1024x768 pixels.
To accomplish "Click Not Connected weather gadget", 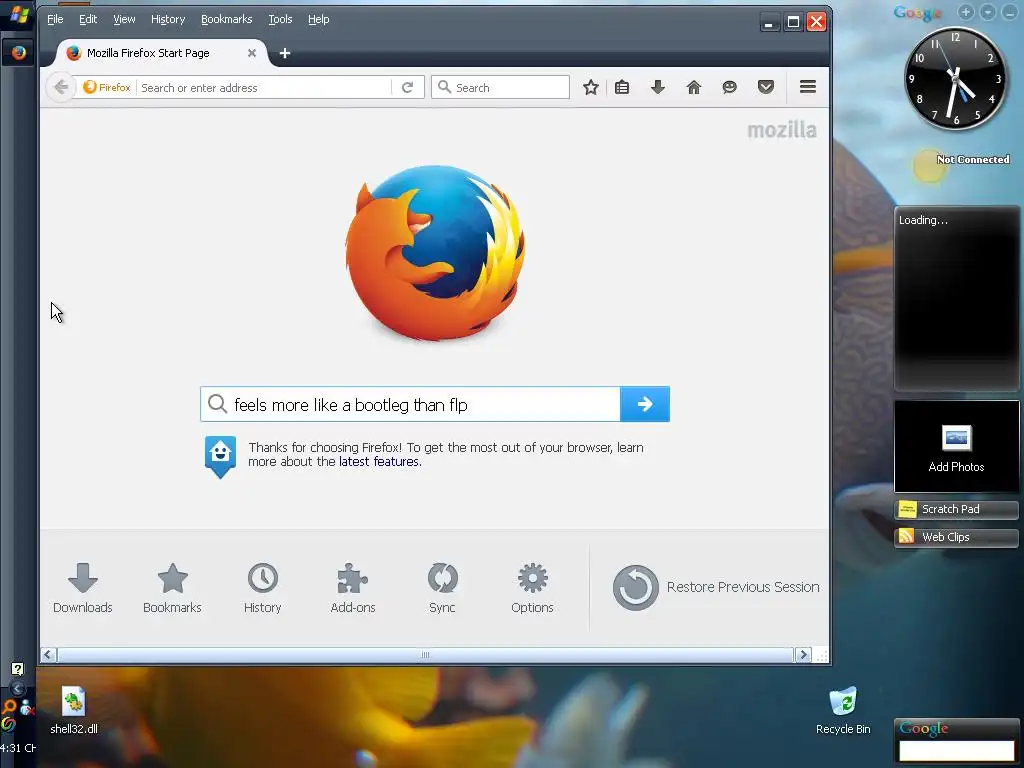I will [x=961, y=163].
